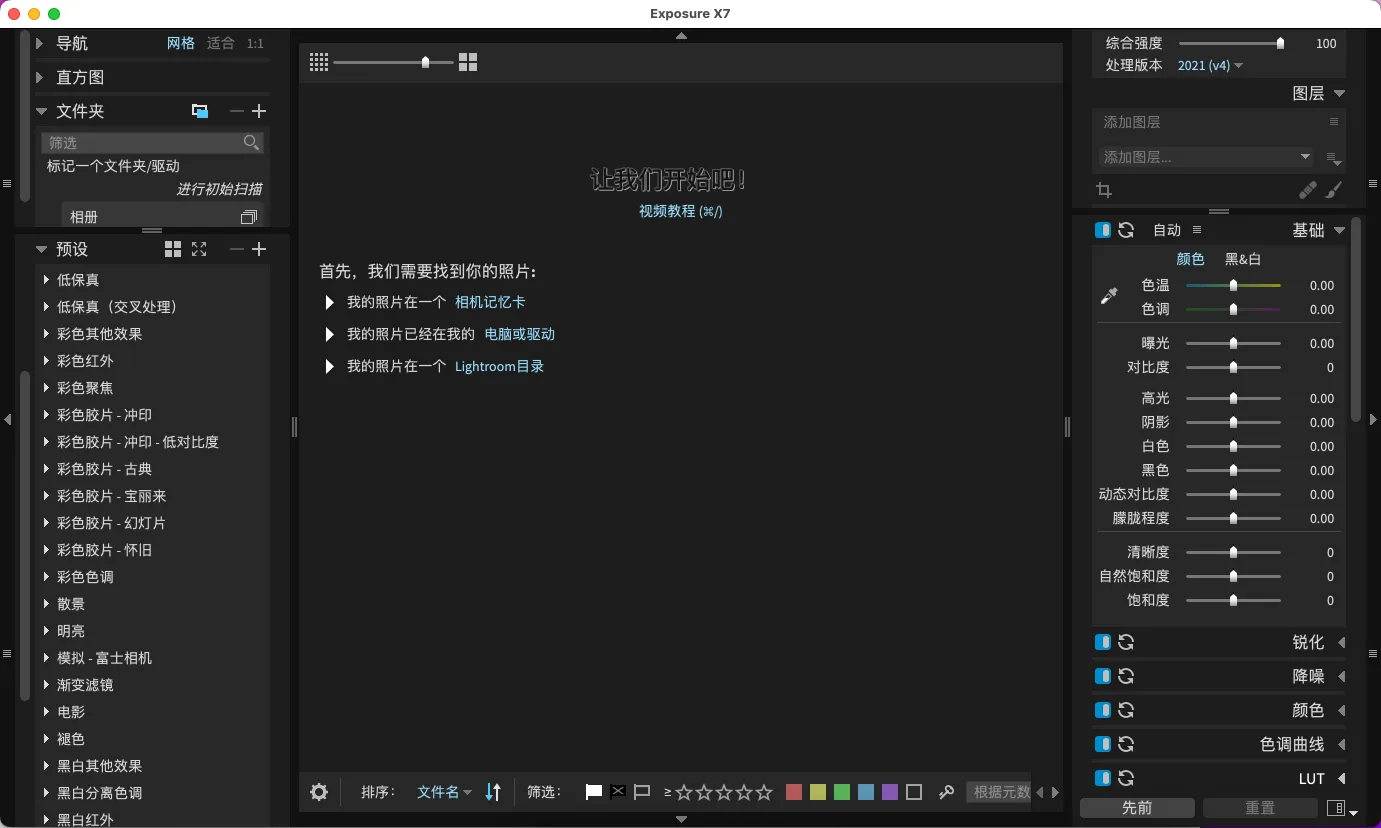Show large grid thumbnails icon
Image resolution: width=1381 pixels, height=828 pixels.
coord(468,62)
